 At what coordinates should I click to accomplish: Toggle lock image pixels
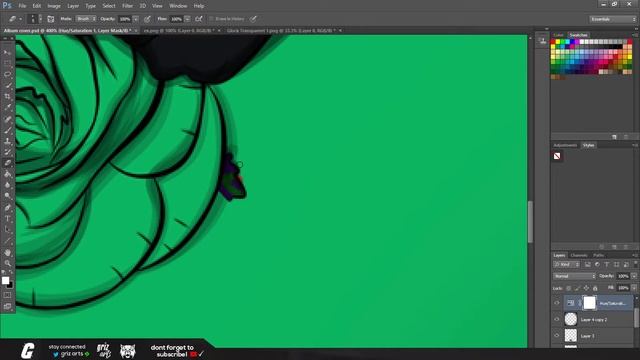pyautogui.click(x=577, y=288)
